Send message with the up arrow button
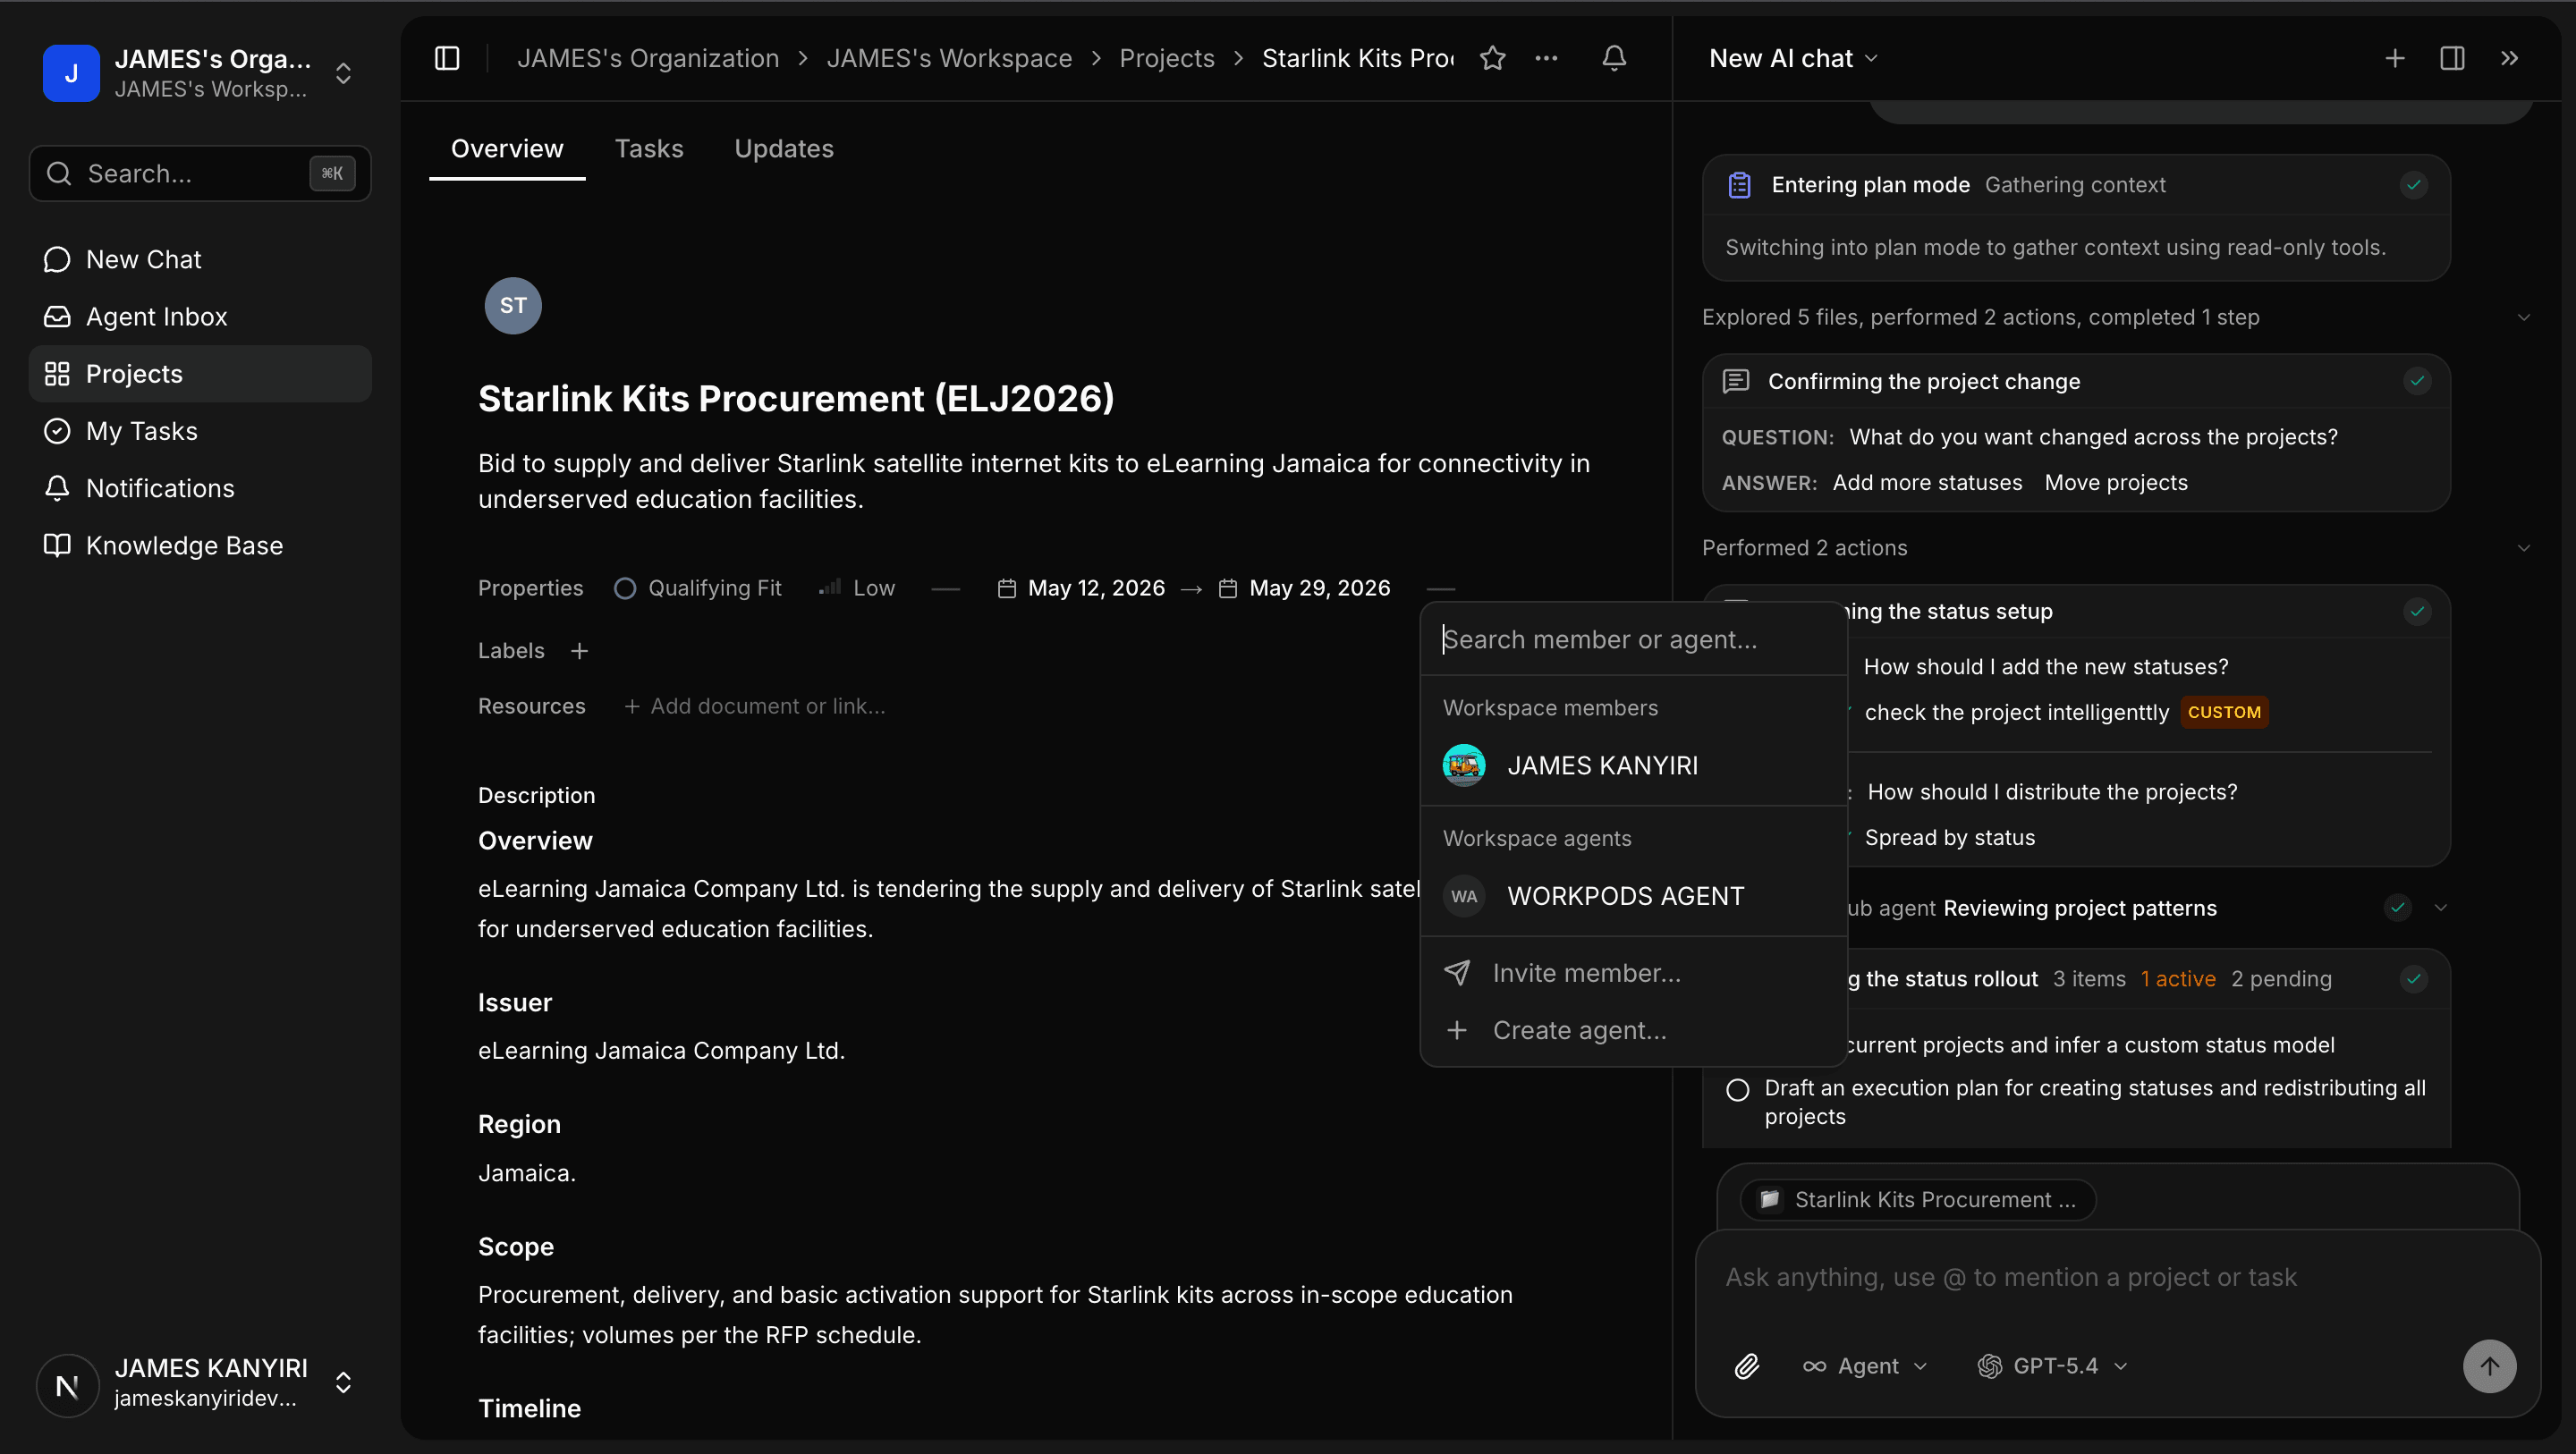 coord(2489,1366)
